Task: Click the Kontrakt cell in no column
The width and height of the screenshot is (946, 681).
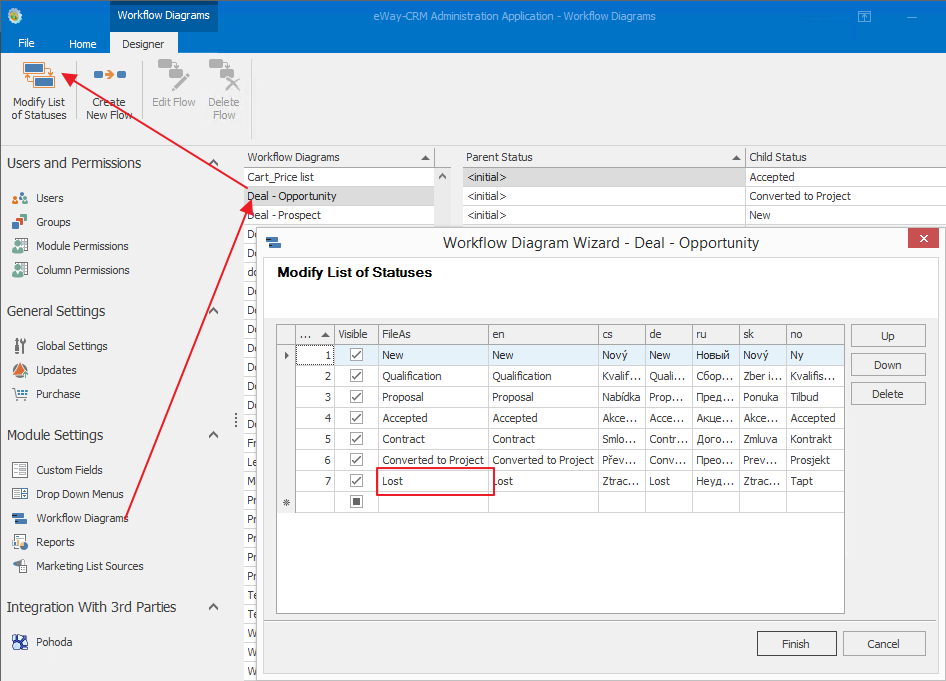Action: pos(815,439)
